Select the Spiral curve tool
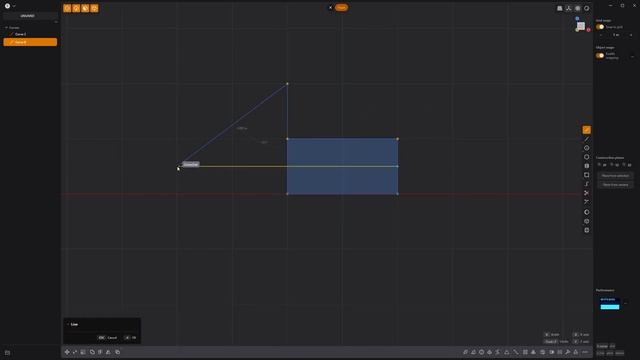 (587, 184)
